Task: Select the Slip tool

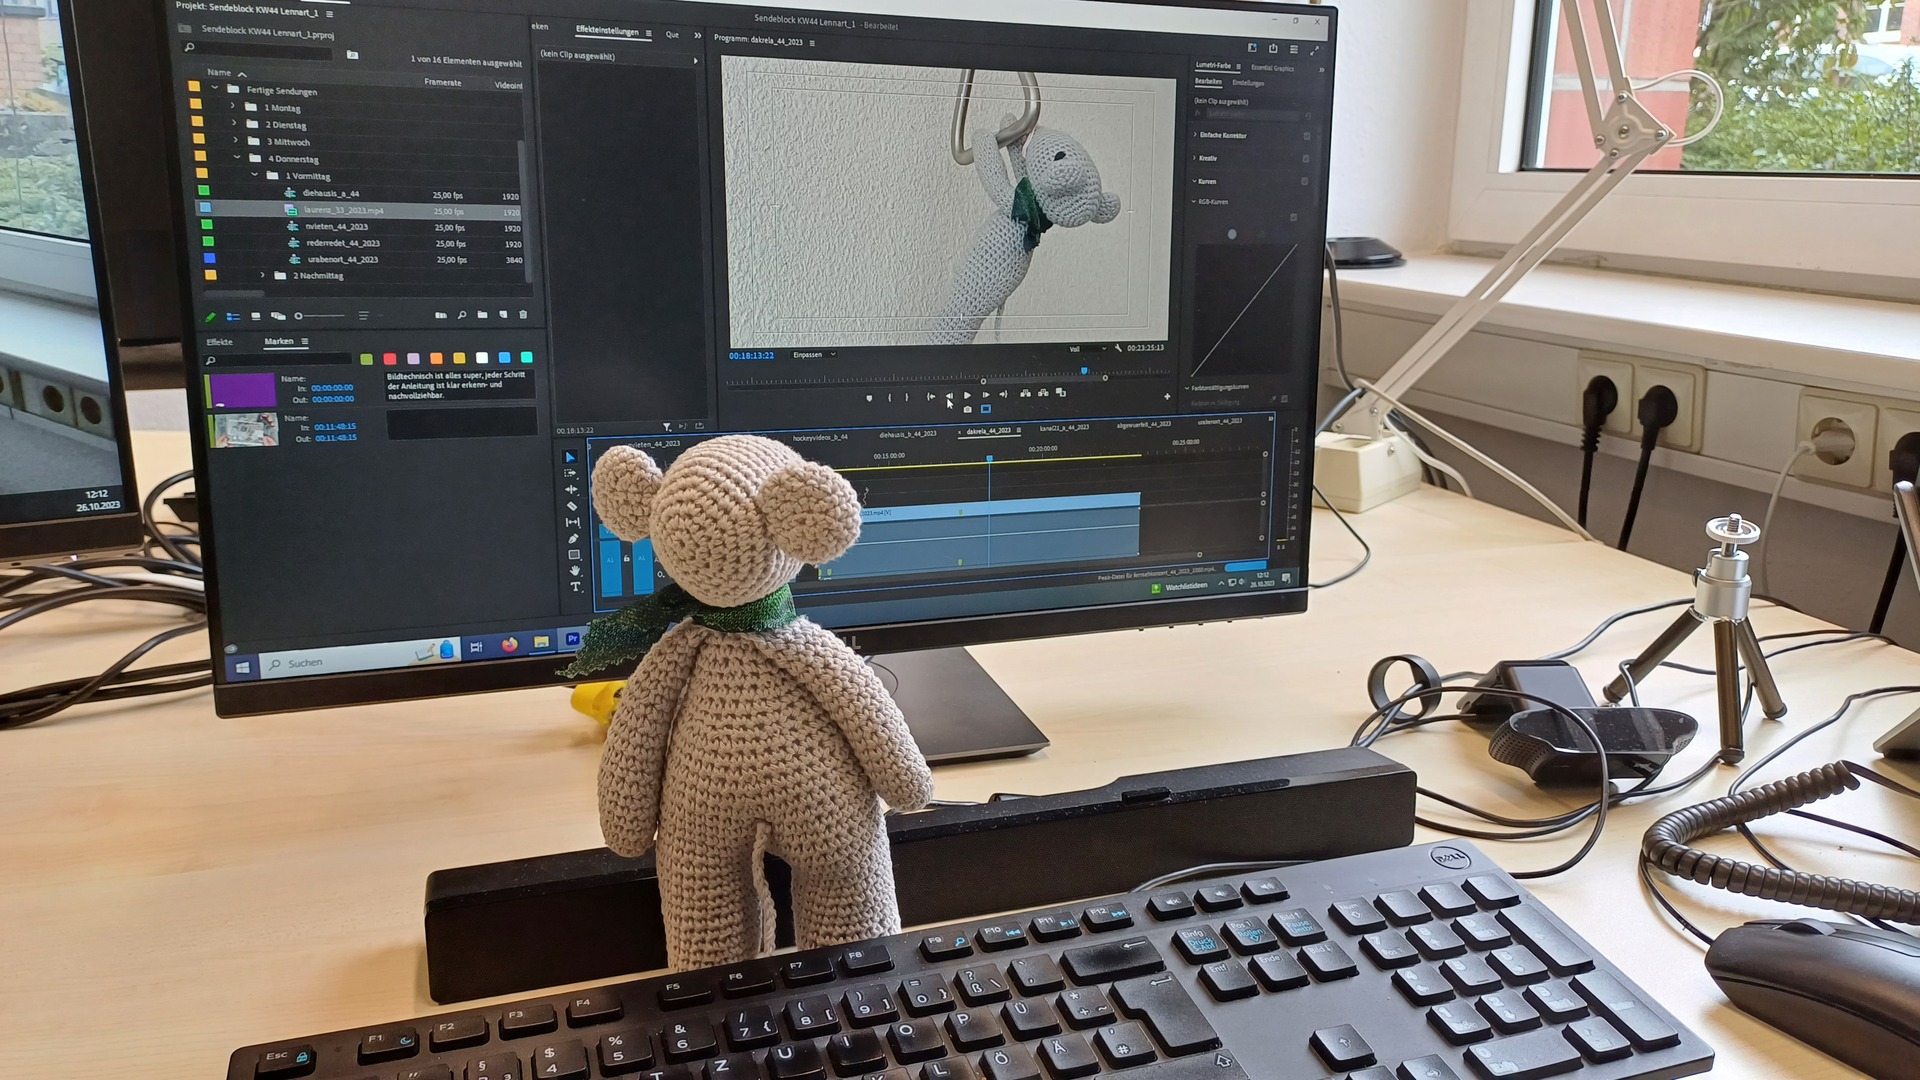Action: [573, 522]
